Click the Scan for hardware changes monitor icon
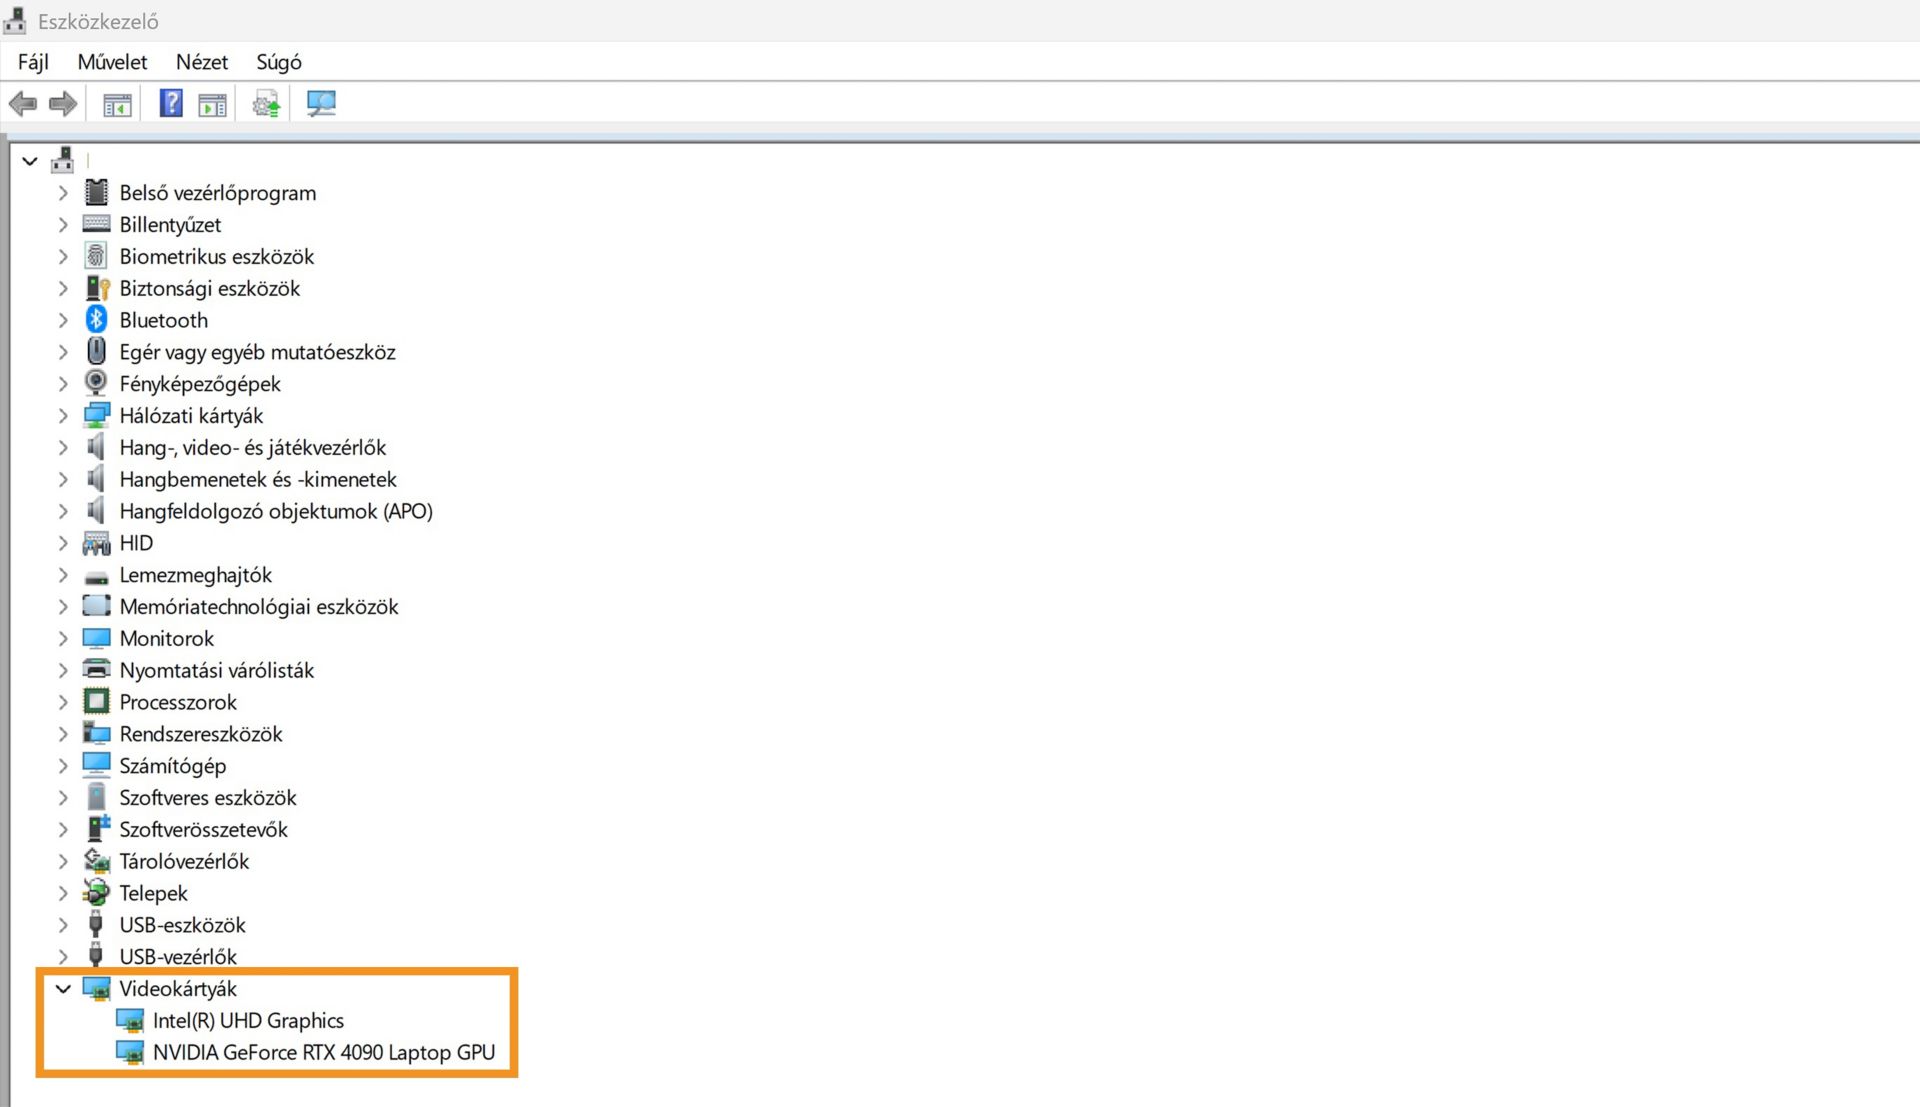 point(321,103)
